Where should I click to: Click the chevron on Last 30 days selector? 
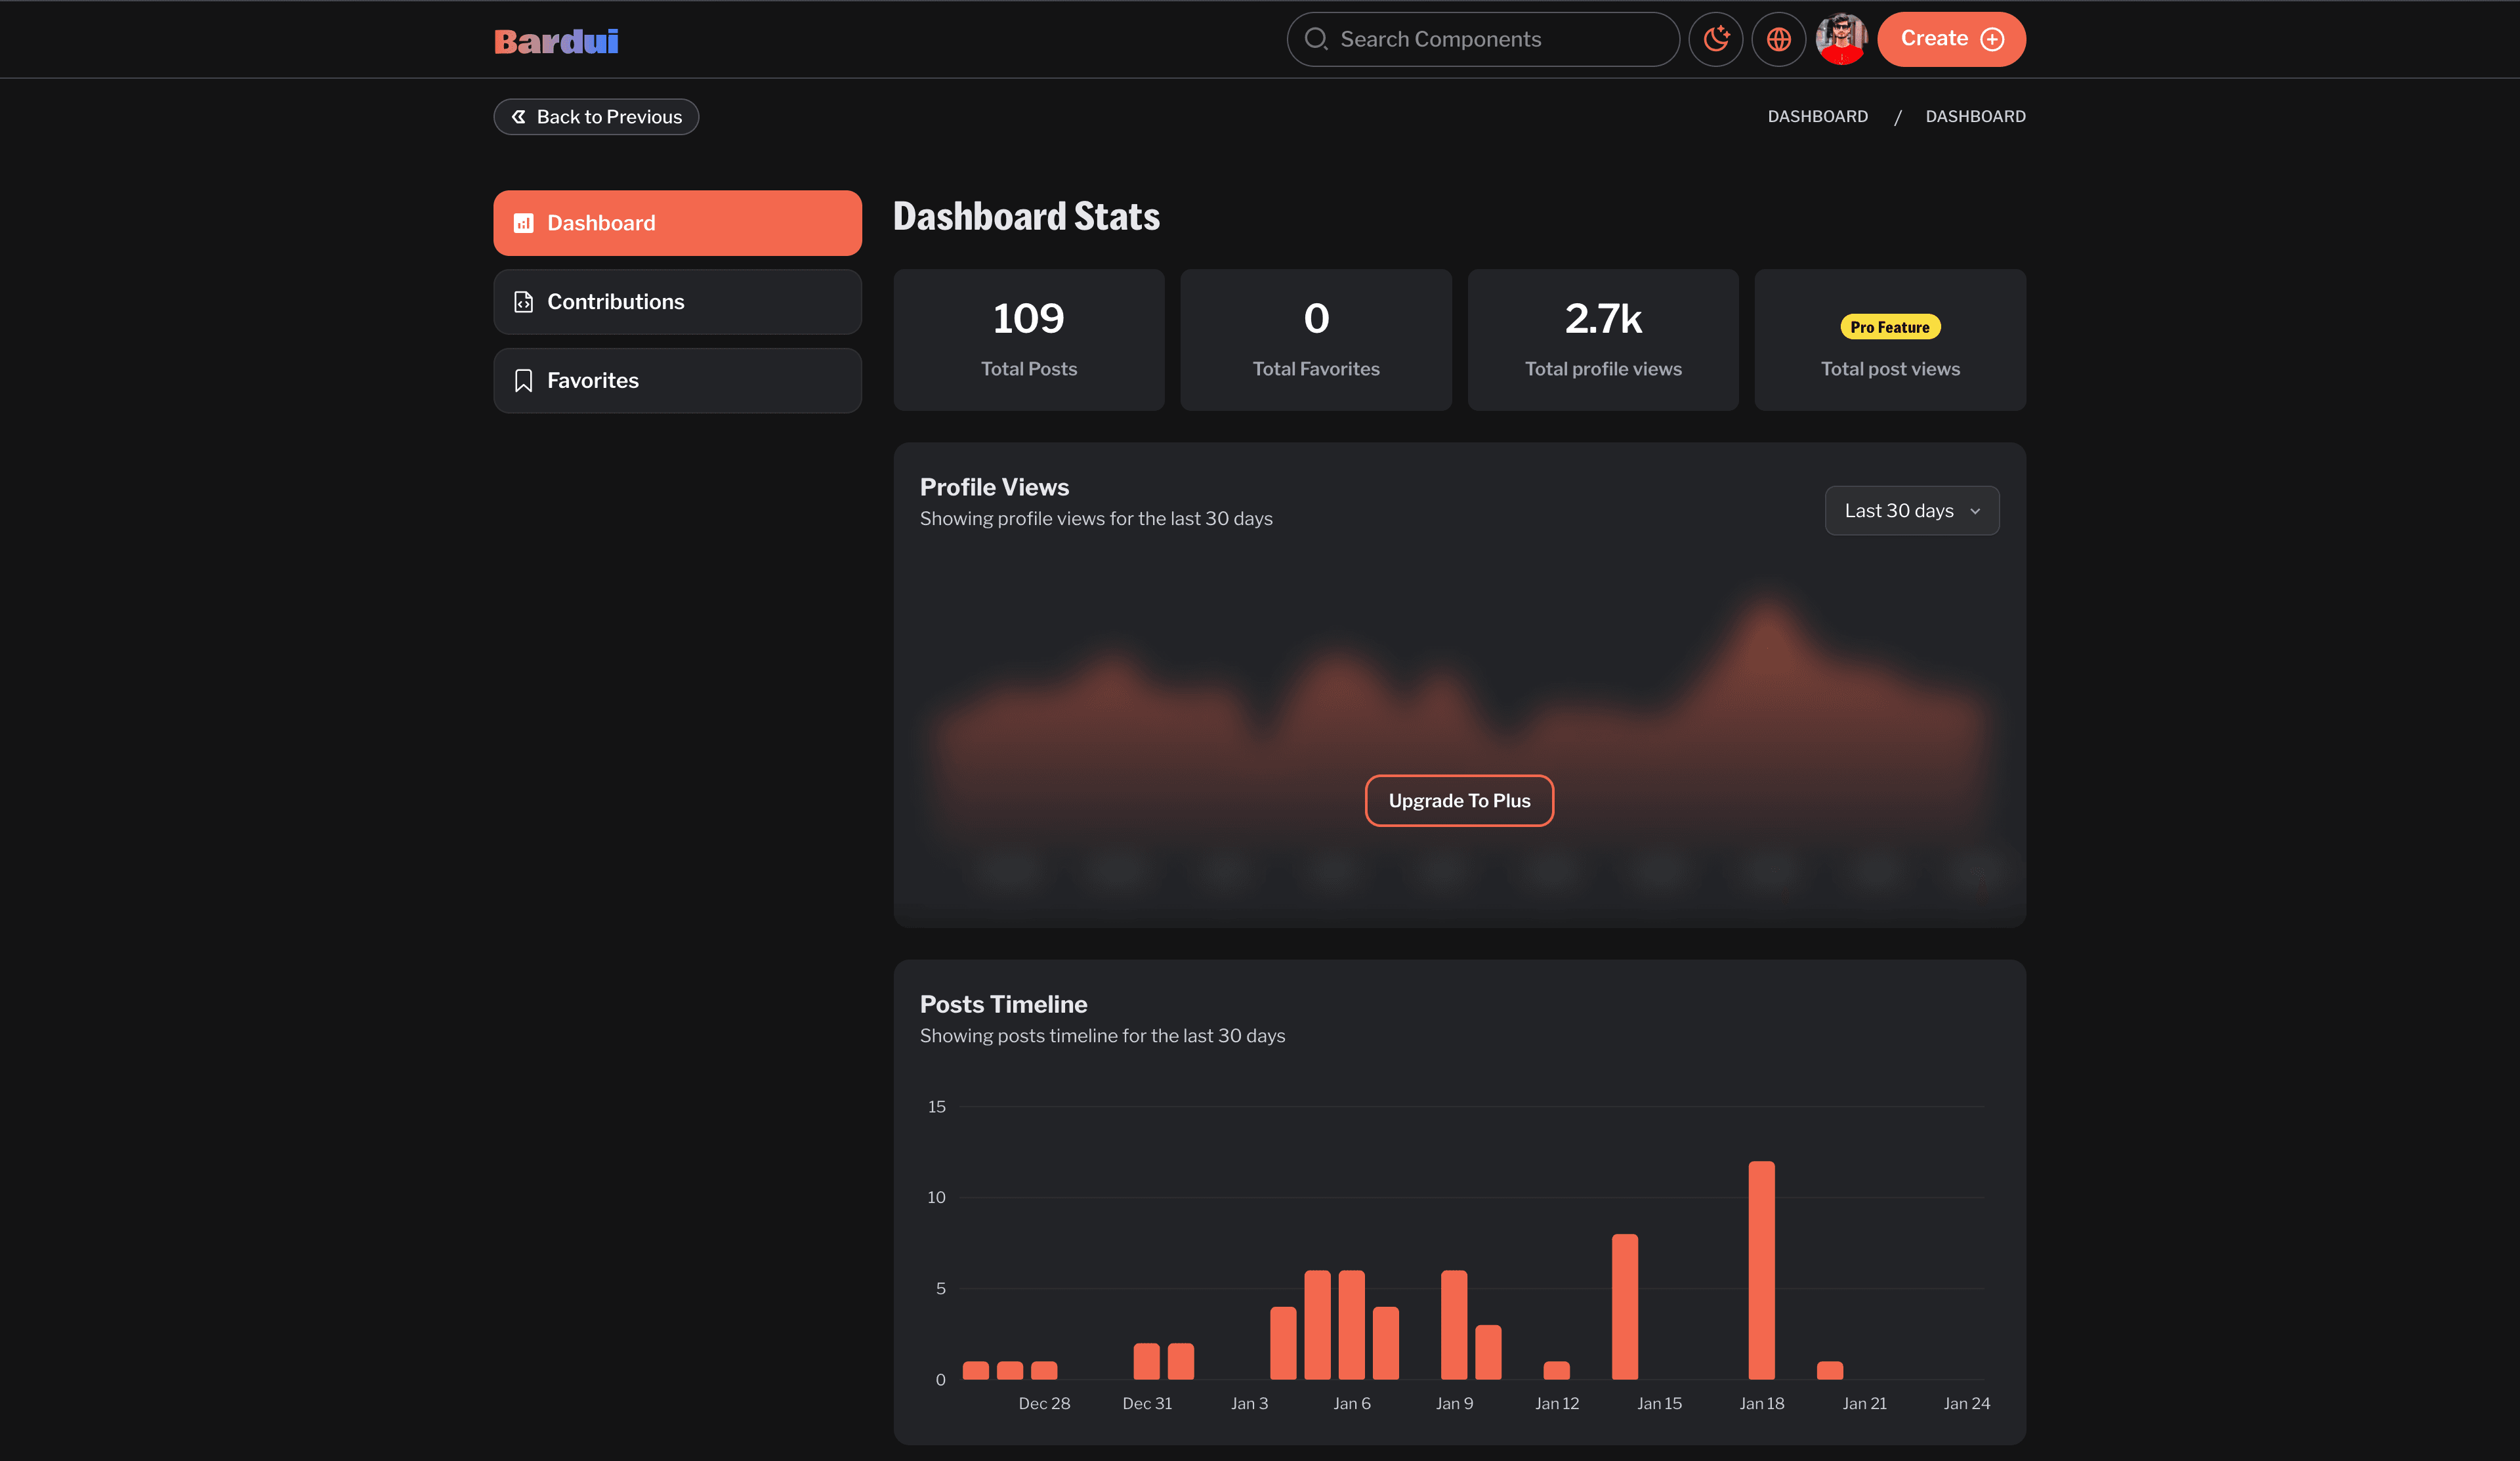coord(1975,511)
